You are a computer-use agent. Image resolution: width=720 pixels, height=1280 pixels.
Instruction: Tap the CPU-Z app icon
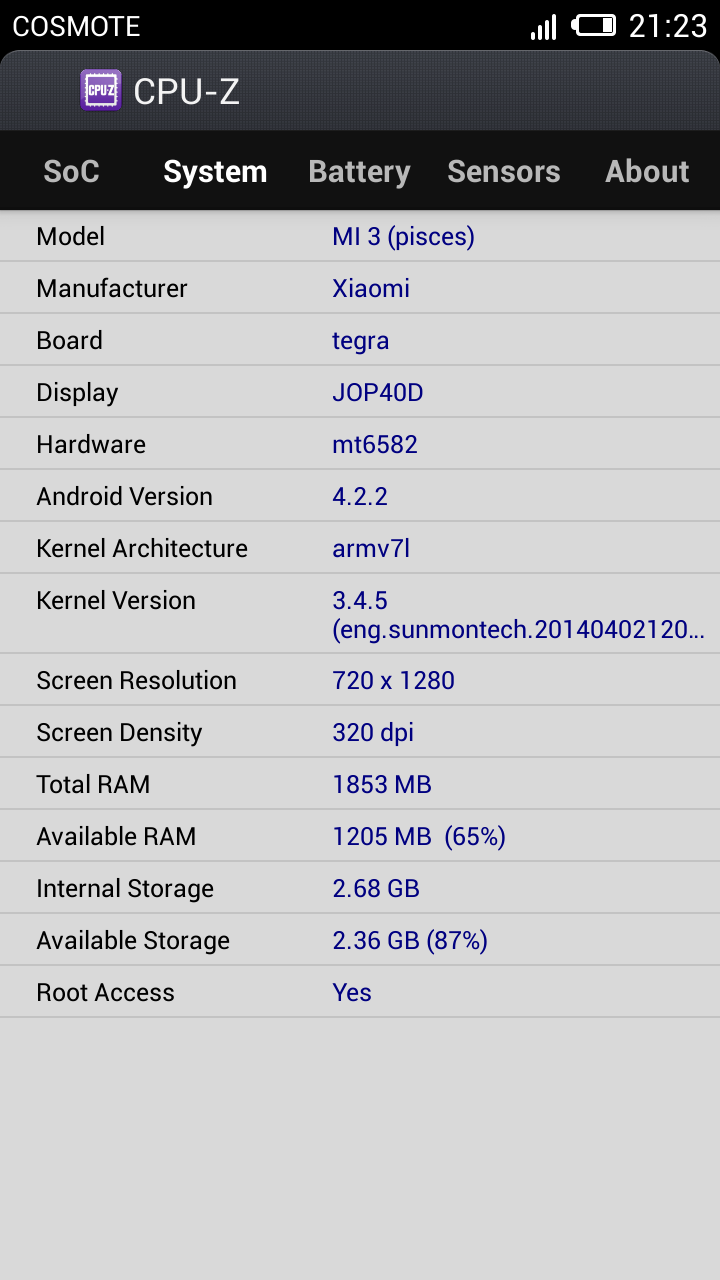pos(101,91)
